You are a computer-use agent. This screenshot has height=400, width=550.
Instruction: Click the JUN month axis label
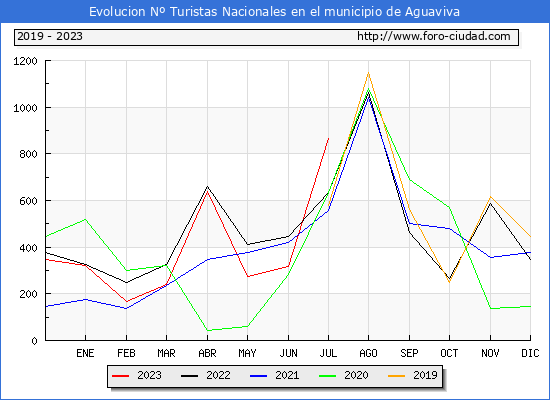[x=288, y=353]
